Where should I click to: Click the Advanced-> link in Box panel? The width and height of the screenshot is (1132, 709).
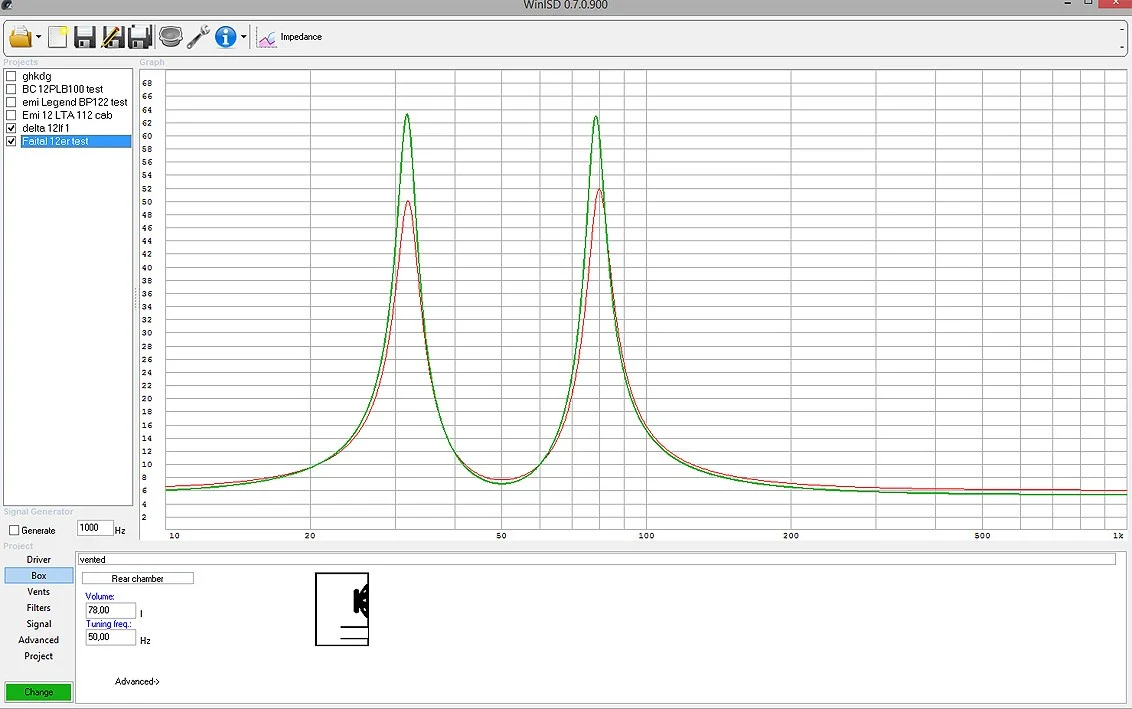point(137,682)
